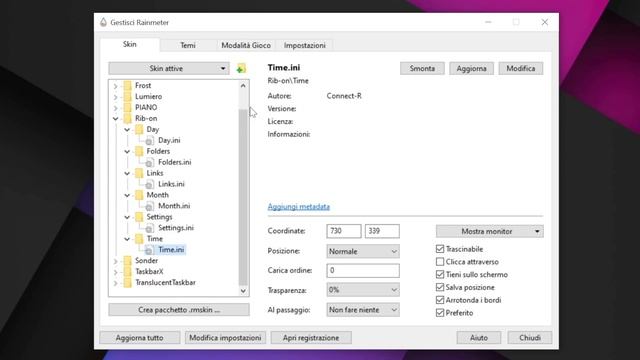
Task: Click the Day folder icon
Action: pyautogui.click(x=139, y=129)
